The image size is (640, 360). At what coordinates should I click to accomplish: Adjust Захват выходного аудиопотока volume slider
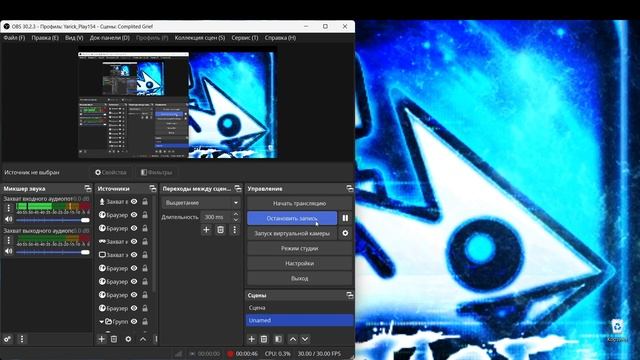pyautogui.click(x=53, y=252)
